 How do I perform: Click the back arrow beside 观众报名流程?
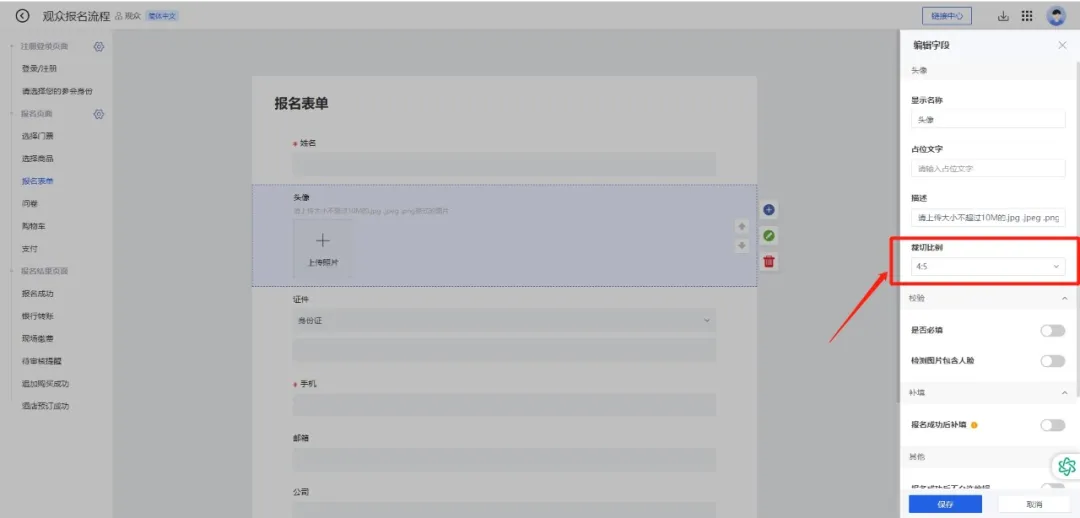pyautogui.click(x=22, y=16)
